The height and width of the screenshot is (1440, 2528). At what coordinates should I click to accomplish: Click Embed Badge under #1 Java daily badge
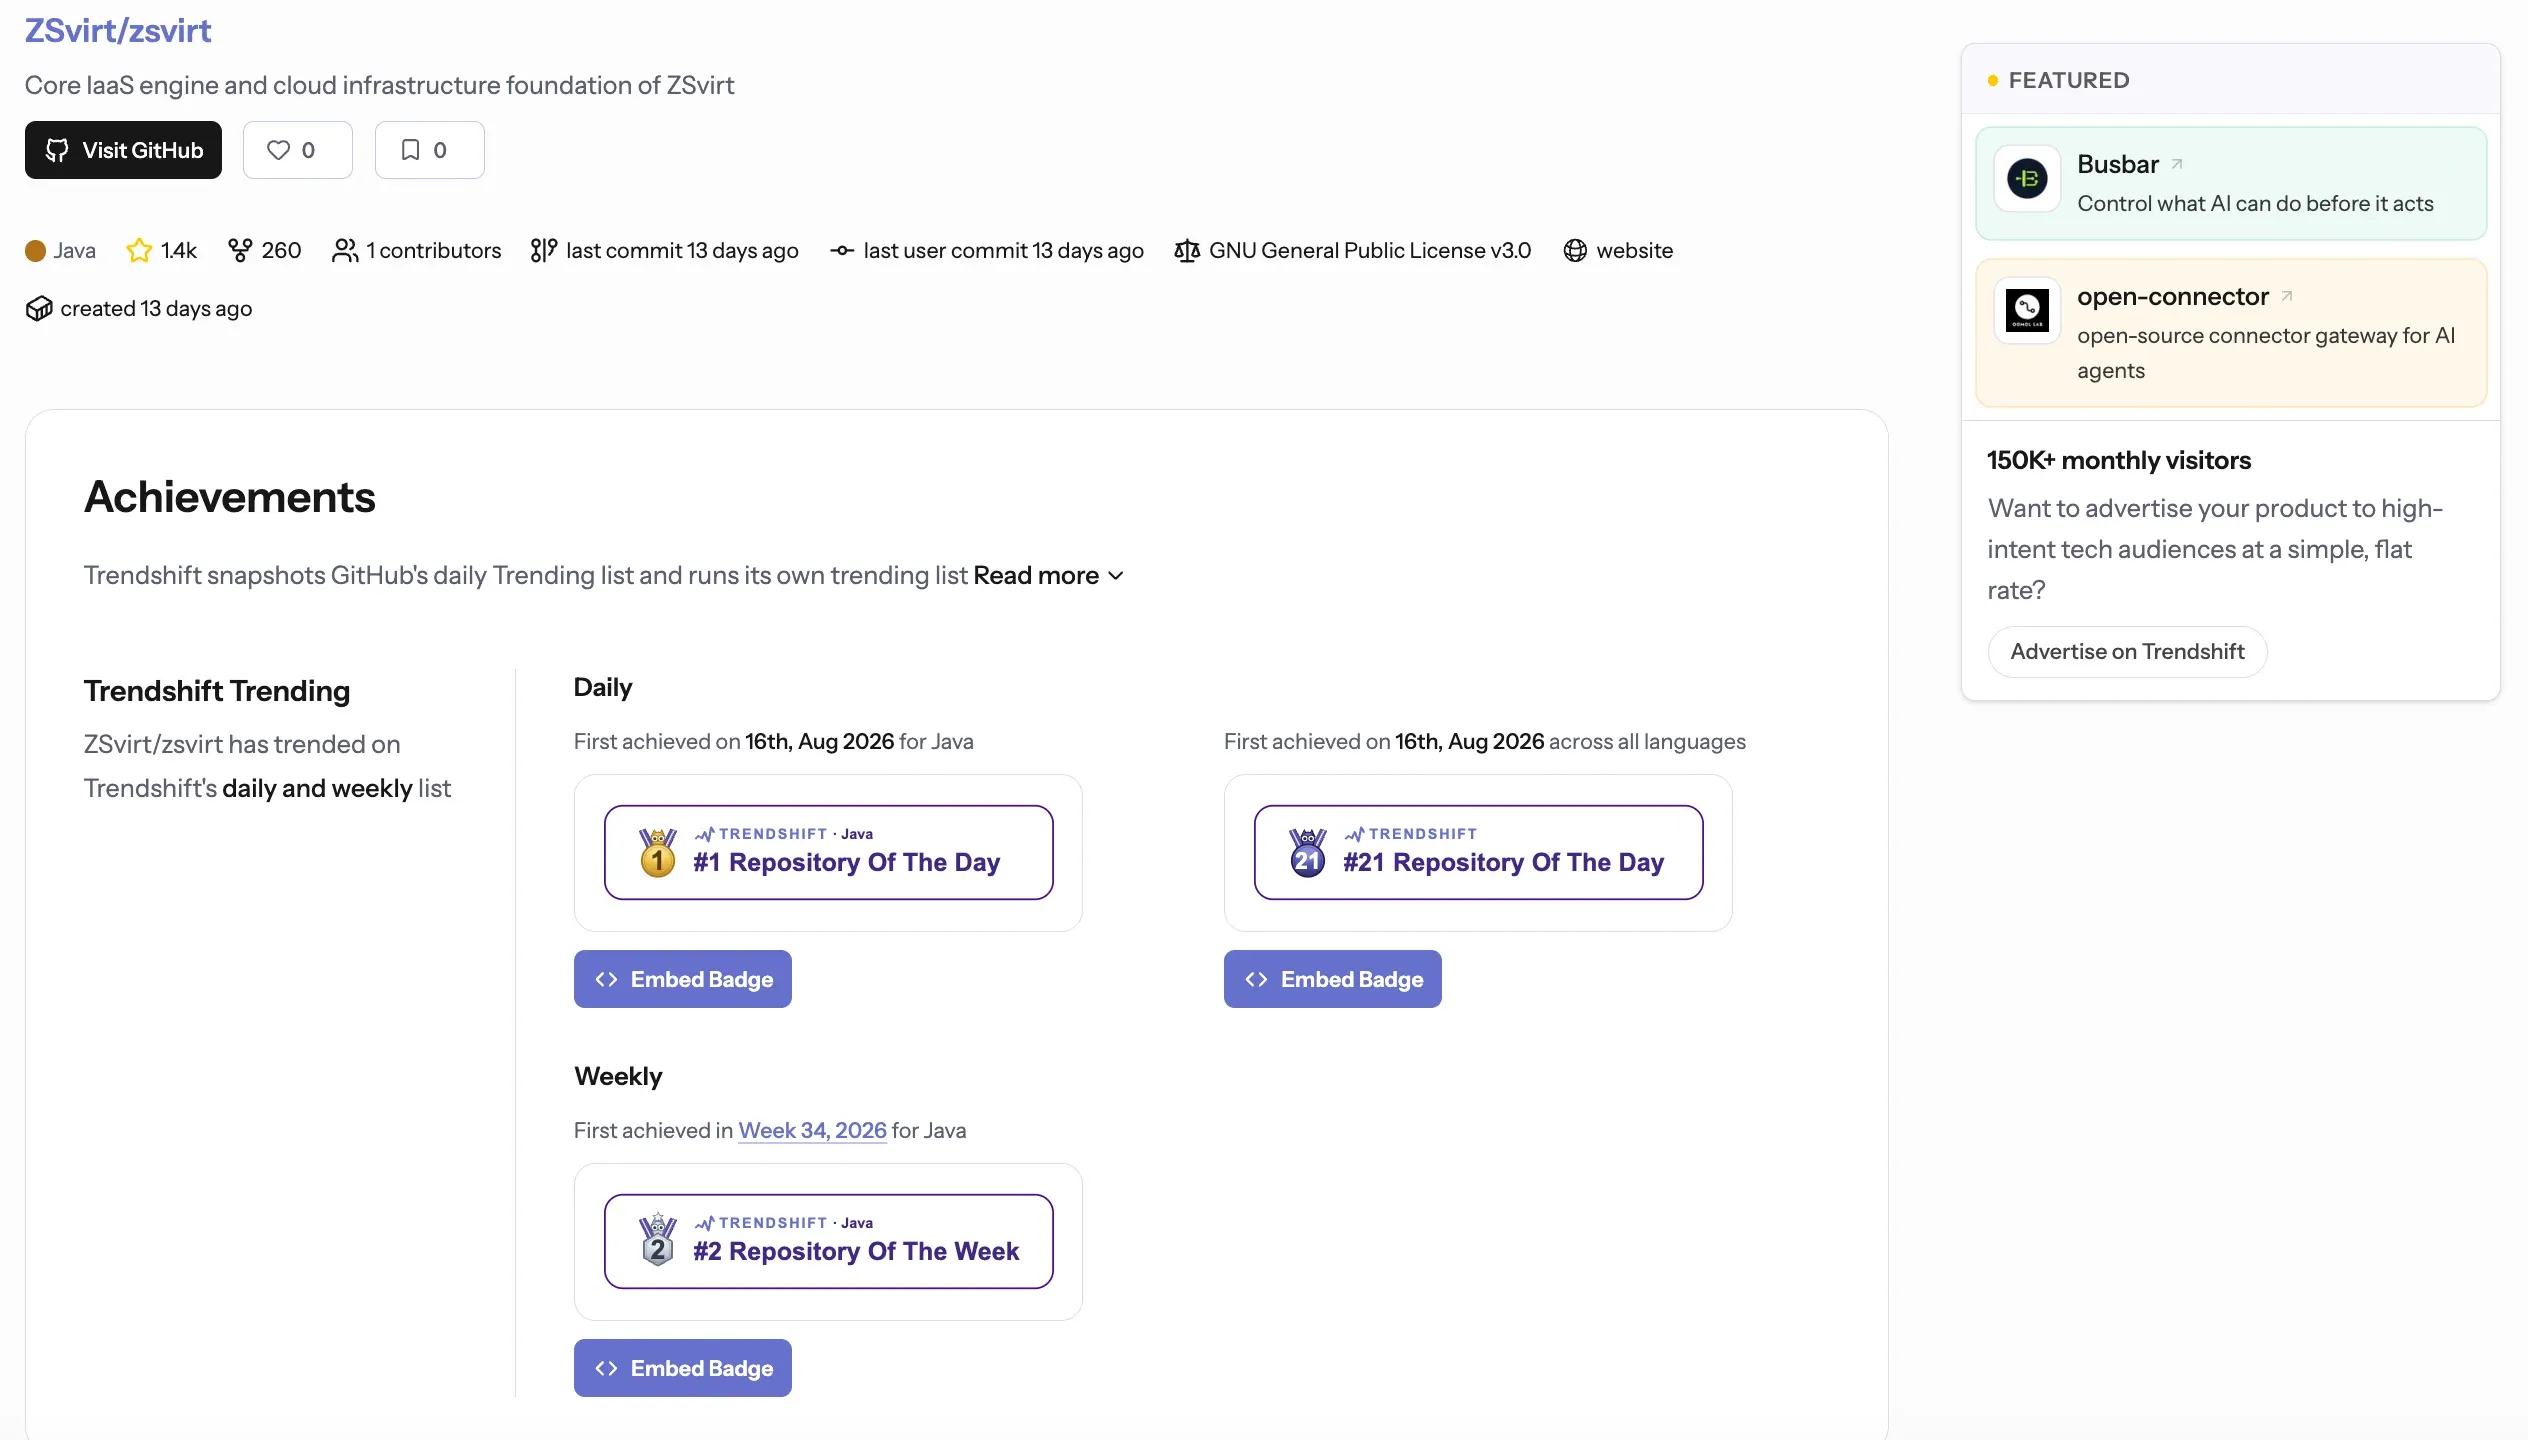[x=683, y=979]
